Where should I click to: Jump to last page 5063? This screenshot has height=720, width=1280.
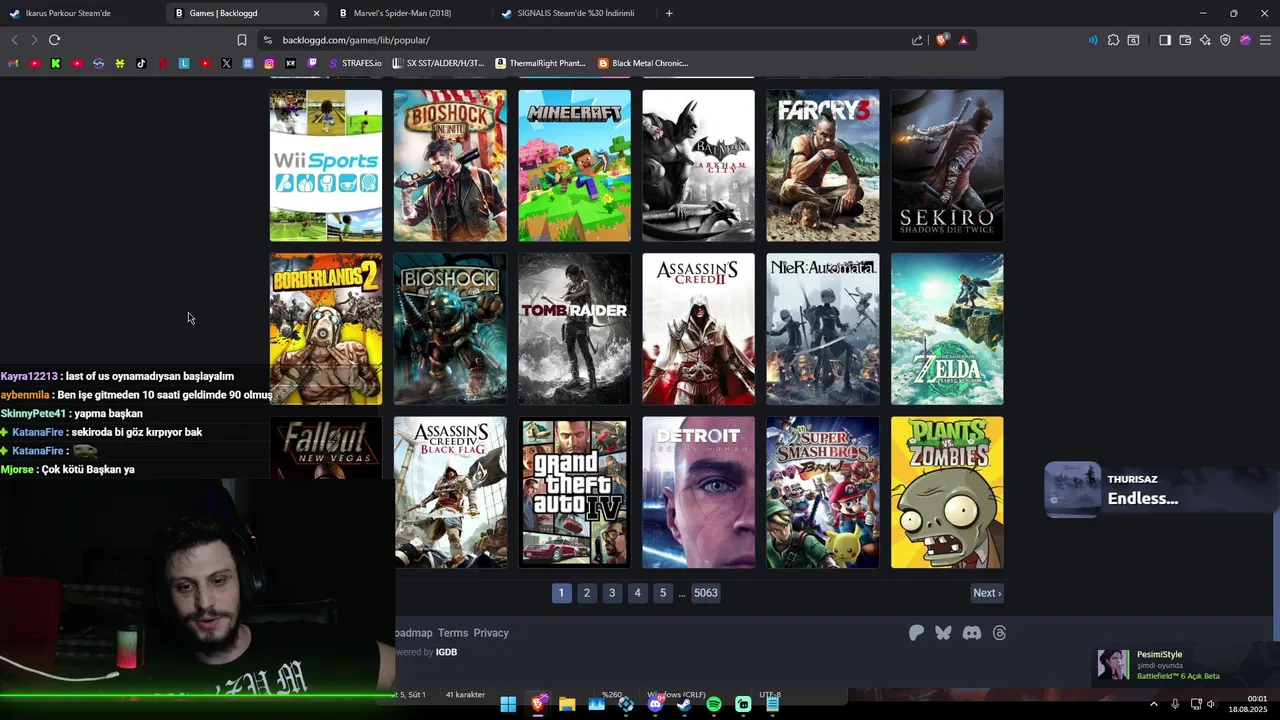(706, 593)
